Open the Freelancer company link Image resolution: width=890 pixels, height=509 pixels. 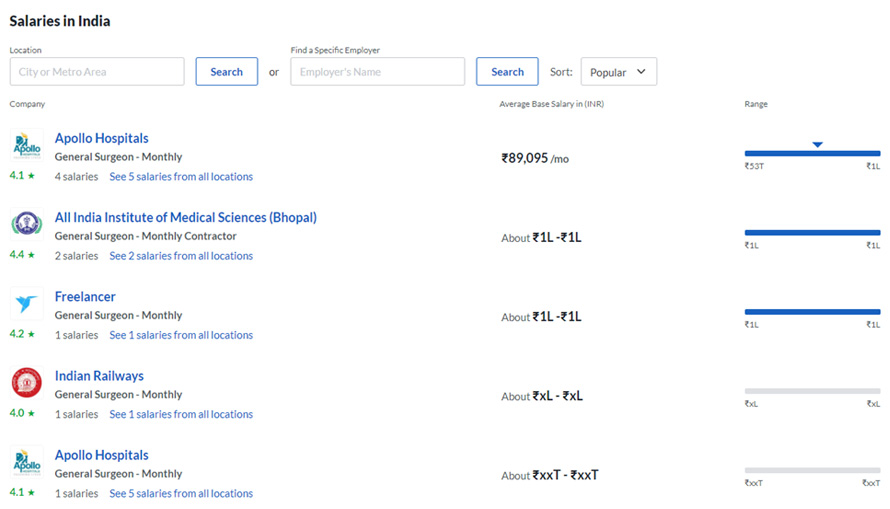(85, 296)
